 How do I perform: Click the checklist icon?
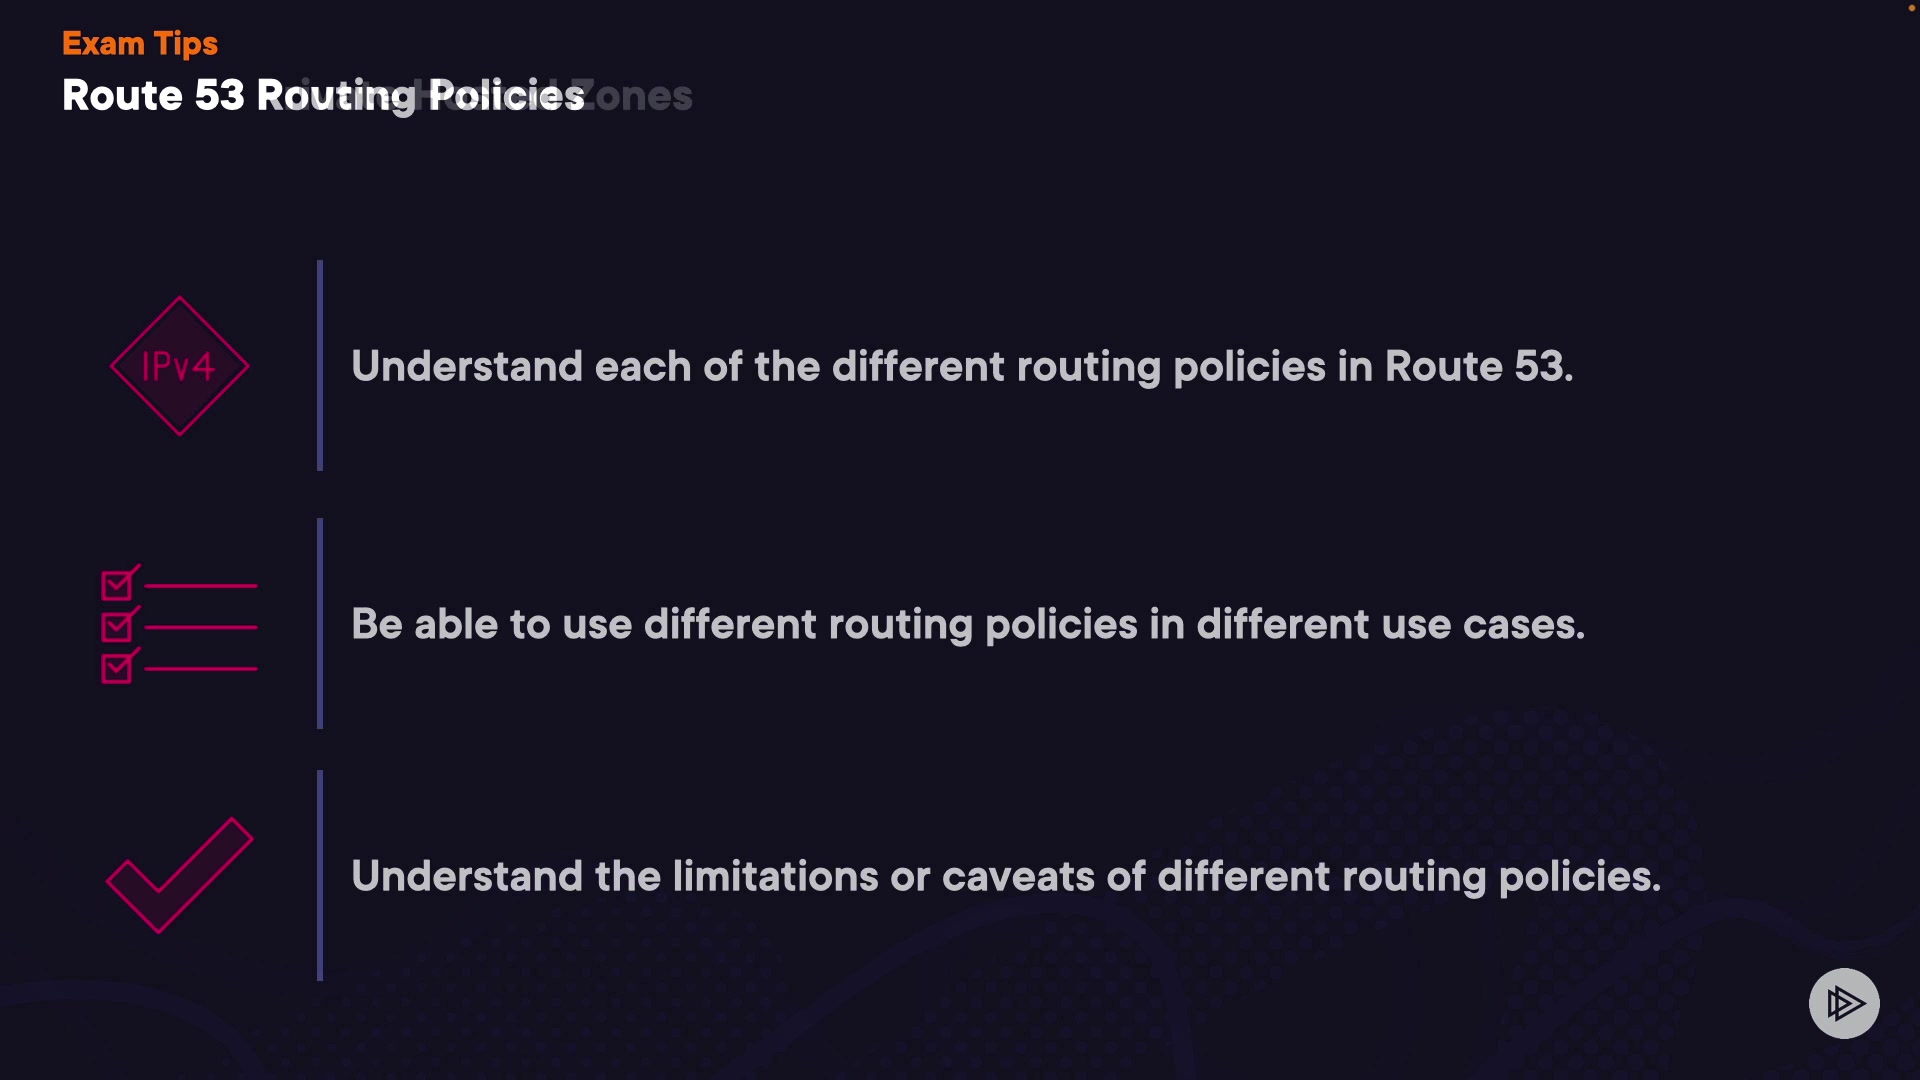tap(179, 625)
